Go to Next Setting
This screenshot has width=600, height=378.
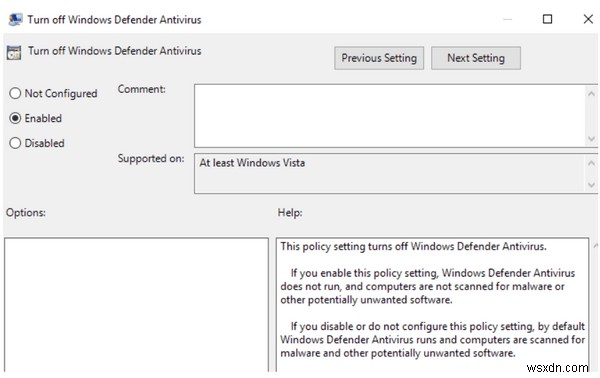click(476, 58)
